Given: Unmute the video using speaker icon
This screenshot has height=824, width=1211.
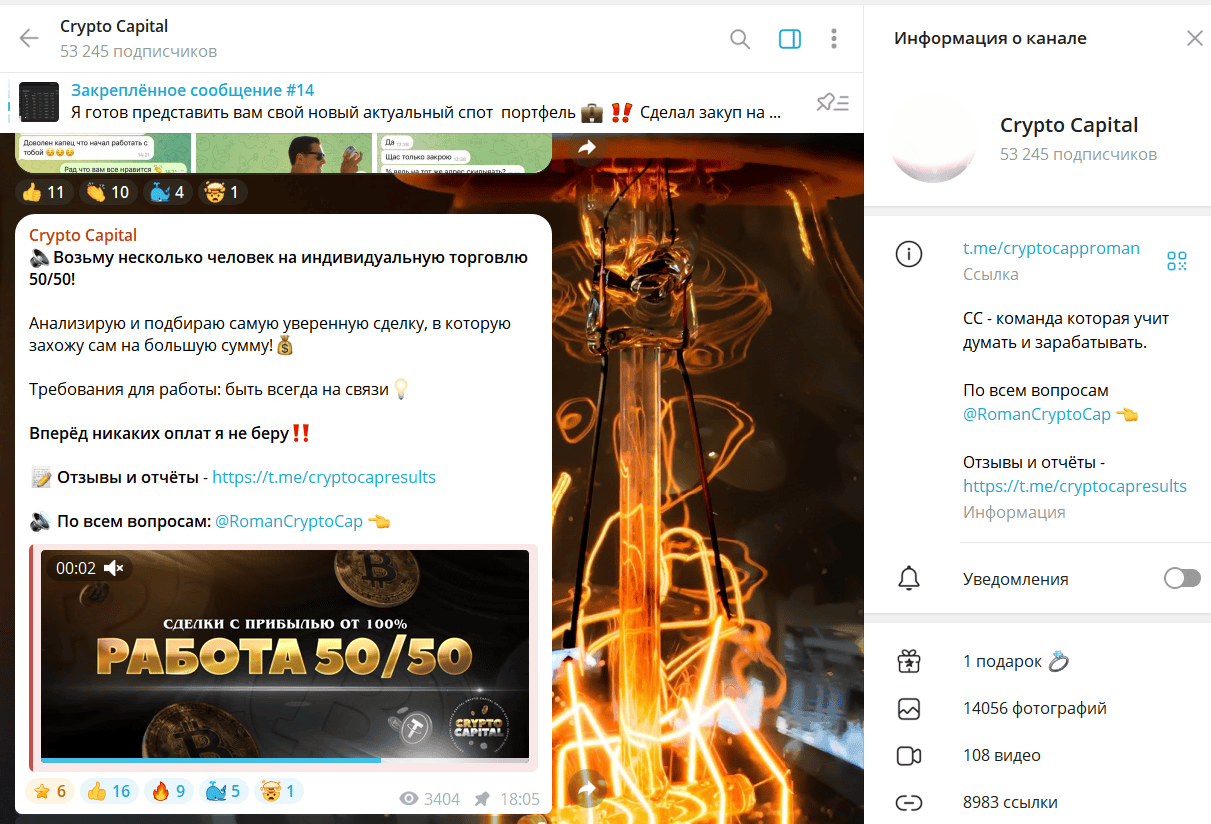Looking at the screenshot, I should 114,568.
